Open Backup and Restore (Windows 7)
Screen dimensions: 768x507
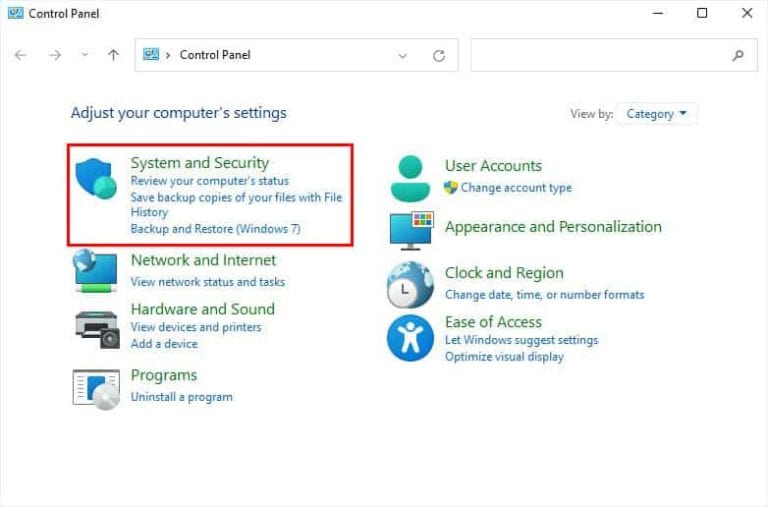[x=216, y=229]
